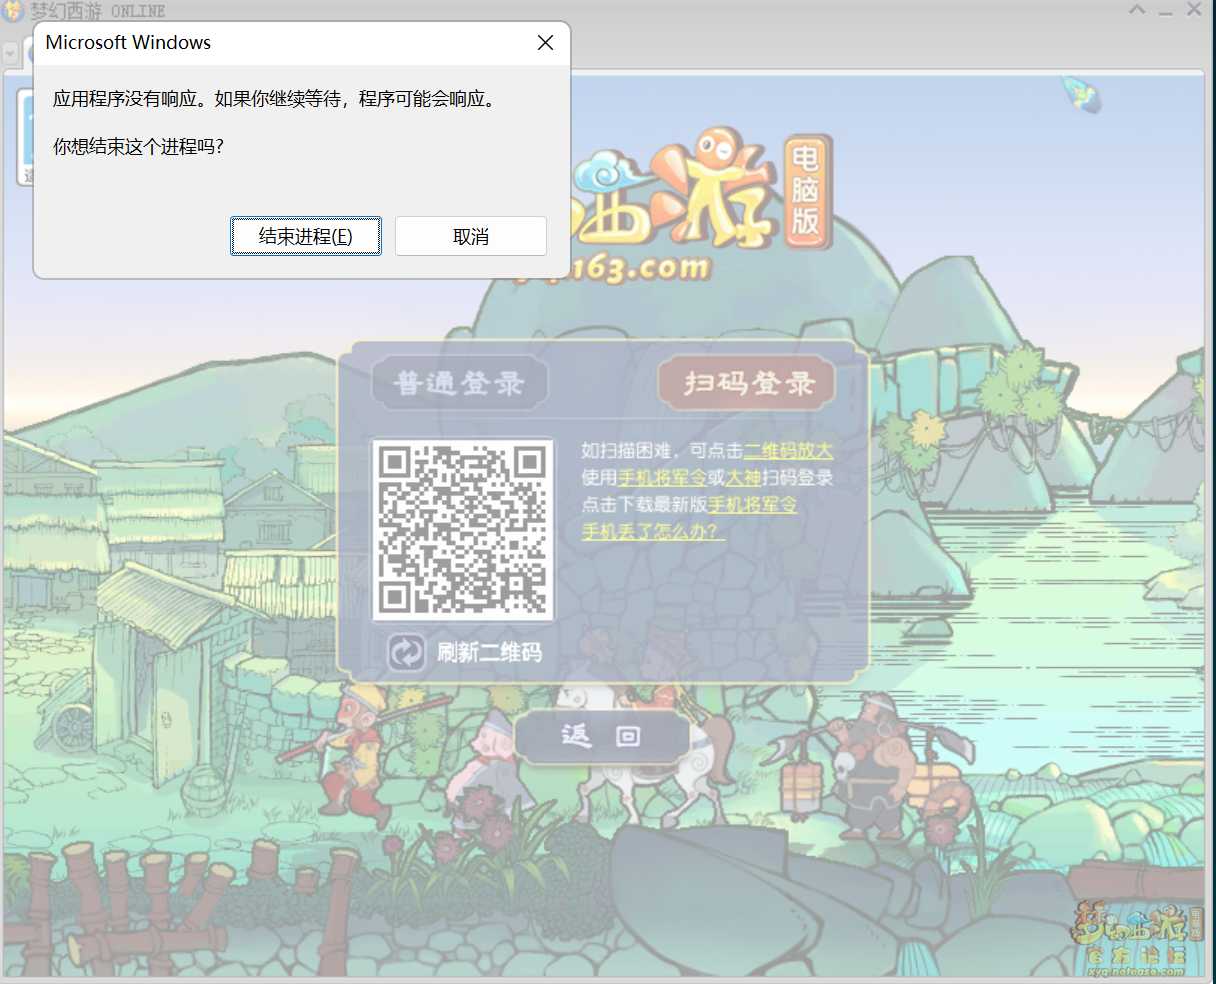This screenshot has width=1216, height=984.
Task: Close the 梦幻西游 game window
Action: point(1194,10)
